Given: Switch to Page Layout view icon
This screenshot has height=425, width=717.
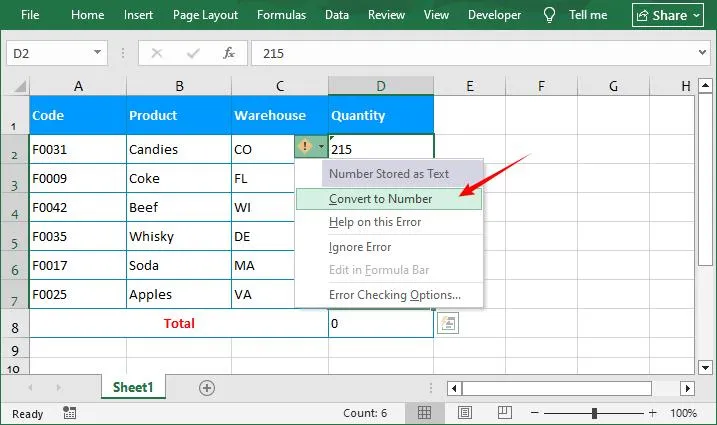Looking at the screenshot, I should coord(465,413).
